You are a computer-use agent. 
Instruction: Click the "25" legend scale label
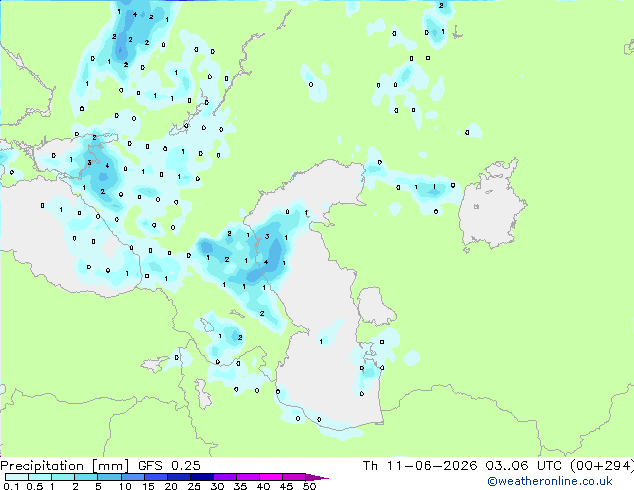(194, 486)
